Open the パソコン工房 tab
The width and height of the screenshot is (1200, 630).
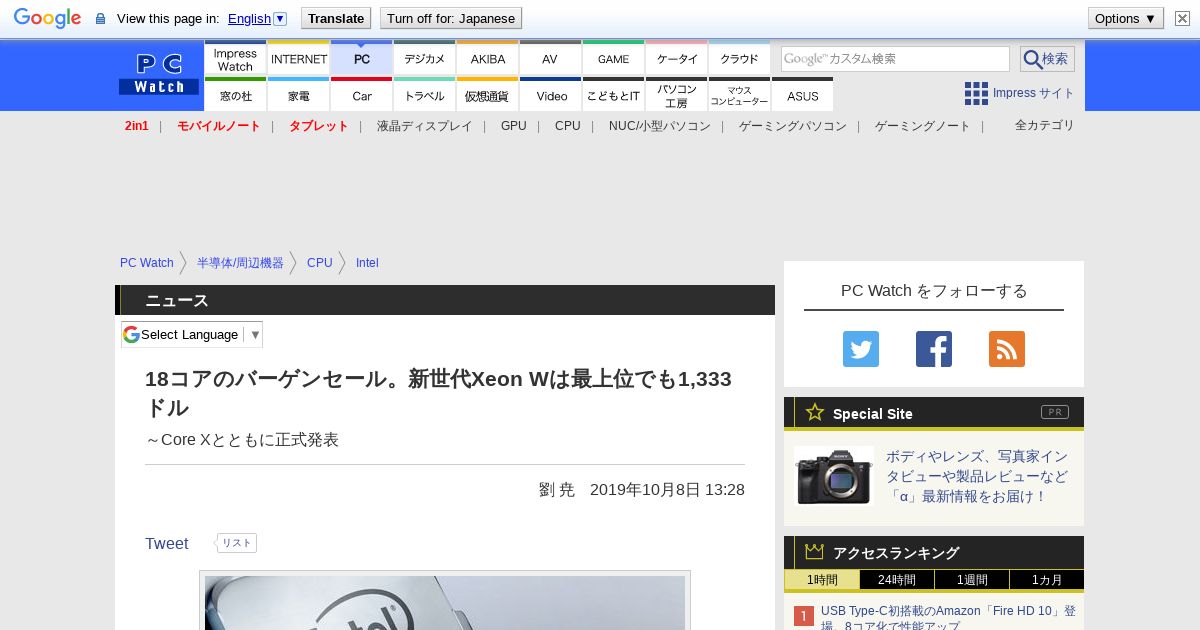(677, 95)
